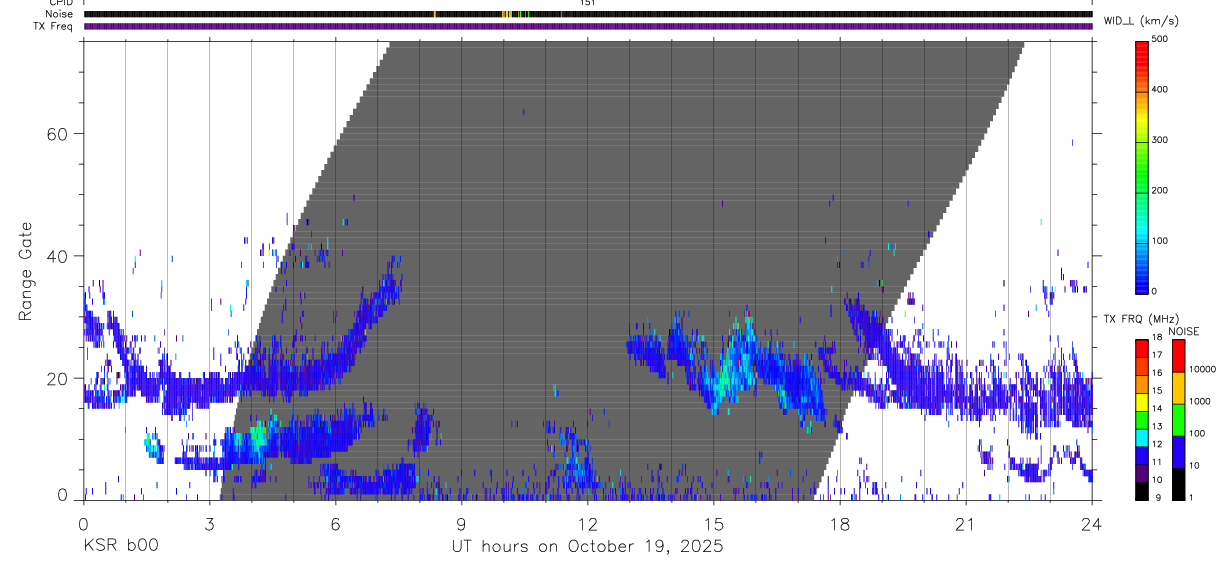Screen dimensions: 1228x567
Task: Click the width colorbar's blue bottom end
Action: (x=1142, y=278)
